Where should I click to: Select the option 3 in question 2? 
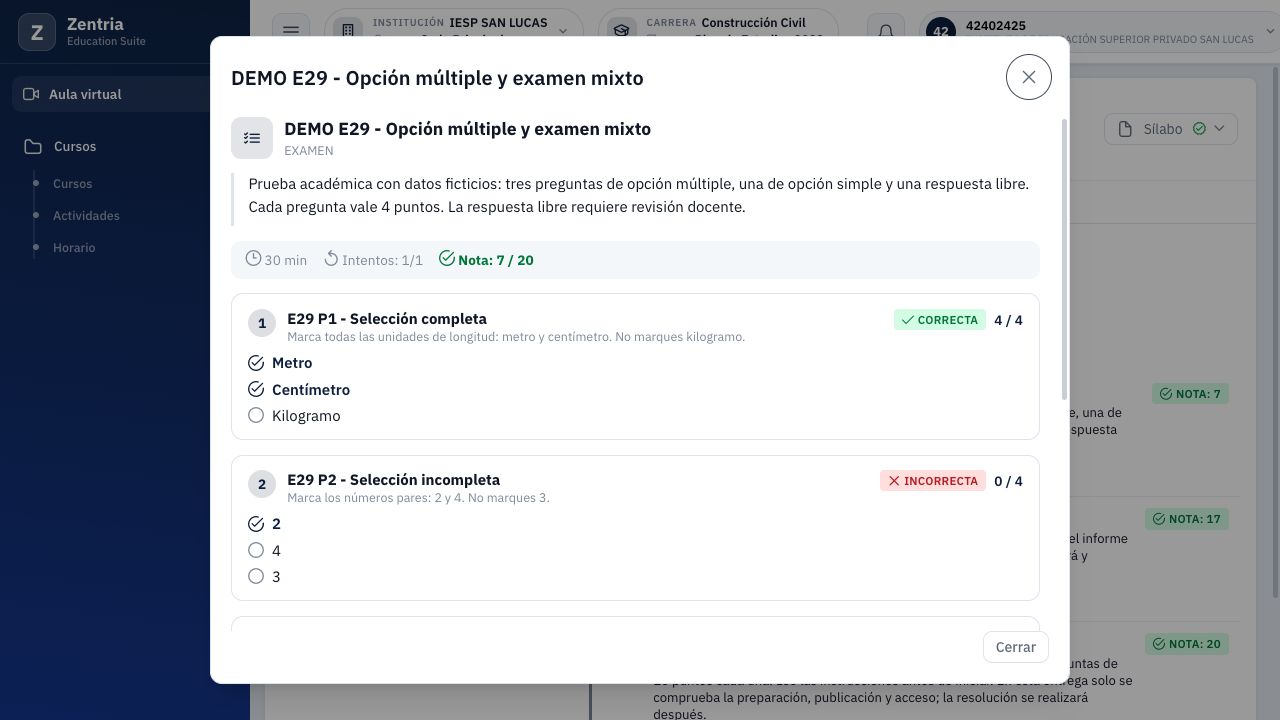click(x=256, y=576)
